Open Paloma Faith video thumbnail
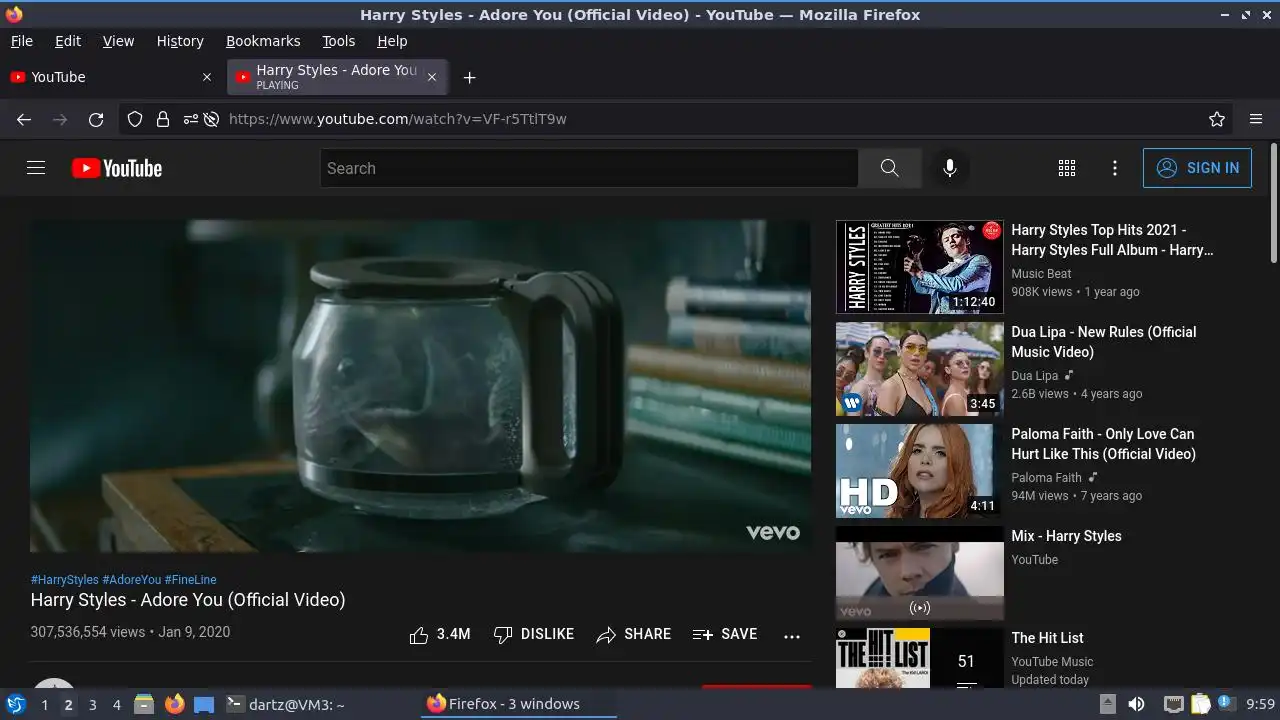The image size is (1280, 720). click(919, 471)
